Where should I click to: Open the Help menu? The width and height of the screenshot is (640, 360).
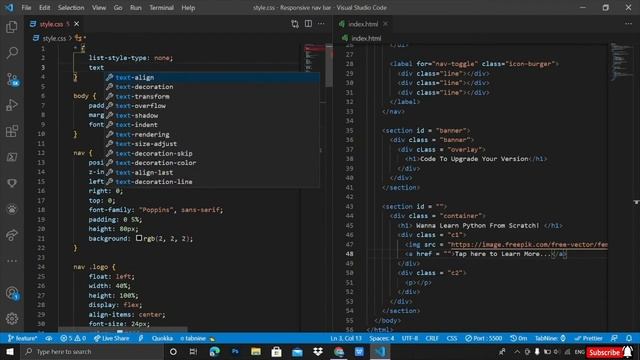(188, 8)
